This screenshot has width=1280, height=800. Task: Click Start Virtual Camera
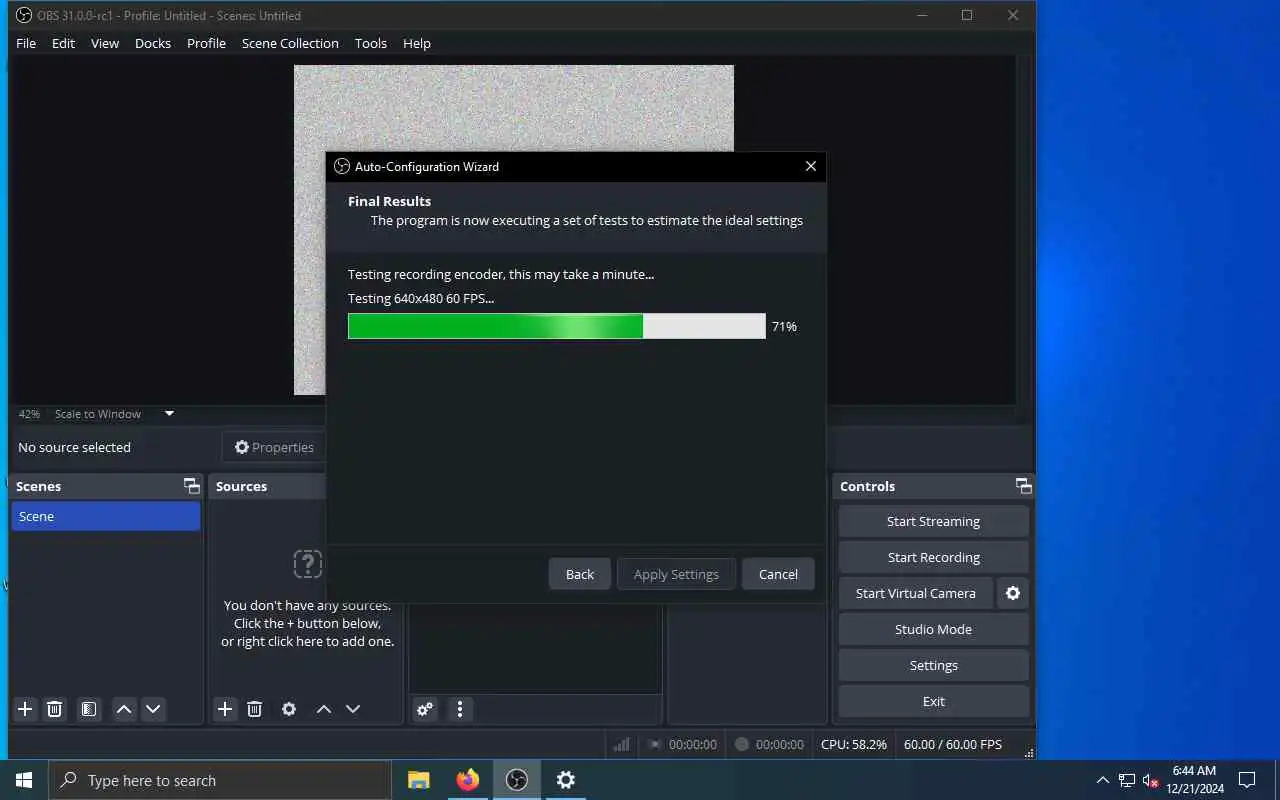916,593
